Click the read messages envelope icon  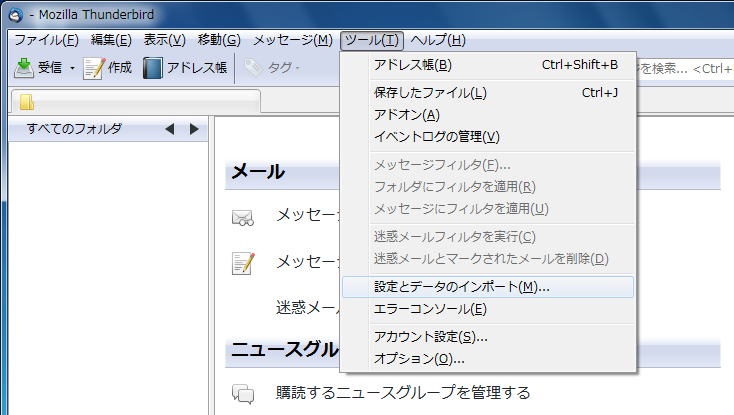point(243,218)
